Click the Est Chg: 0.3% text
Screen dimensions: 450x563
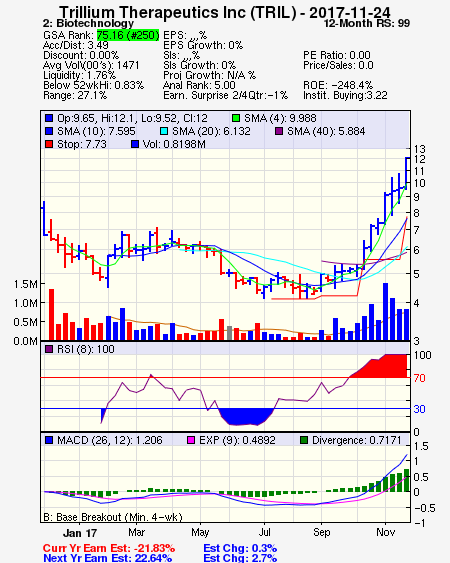[x=240, y=548]
